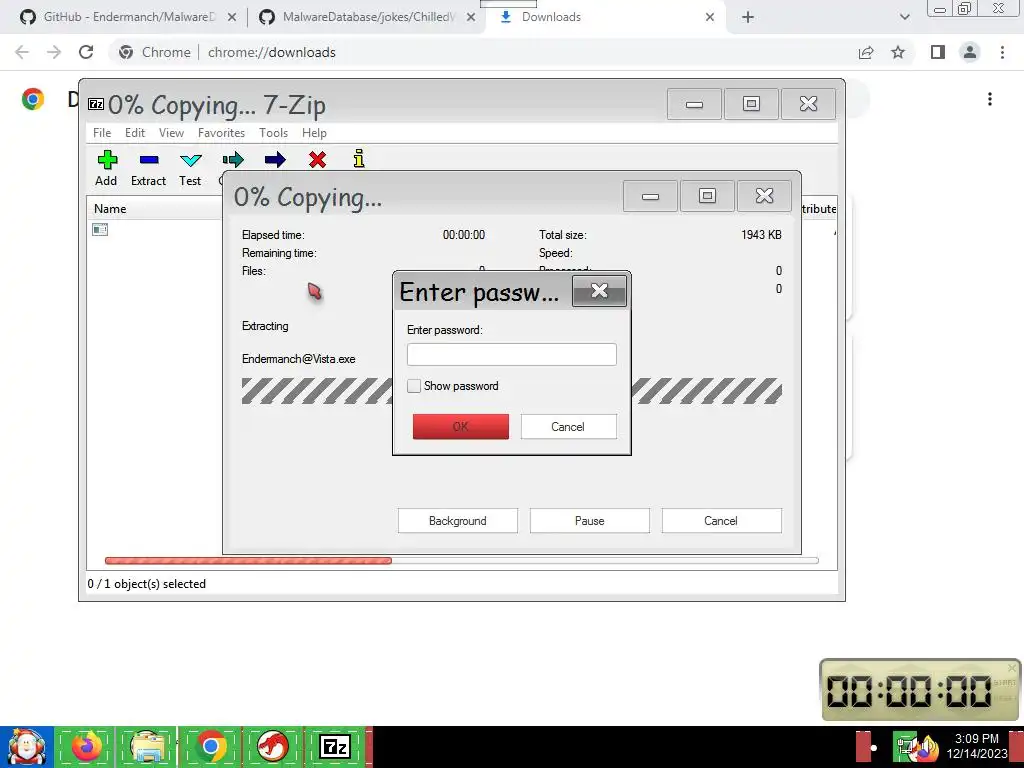Image resolution: width=1024 pixels, height=768 pixels.
Task: Click Cancel in the Copying progress dialog
Action: tap(721, 520)
